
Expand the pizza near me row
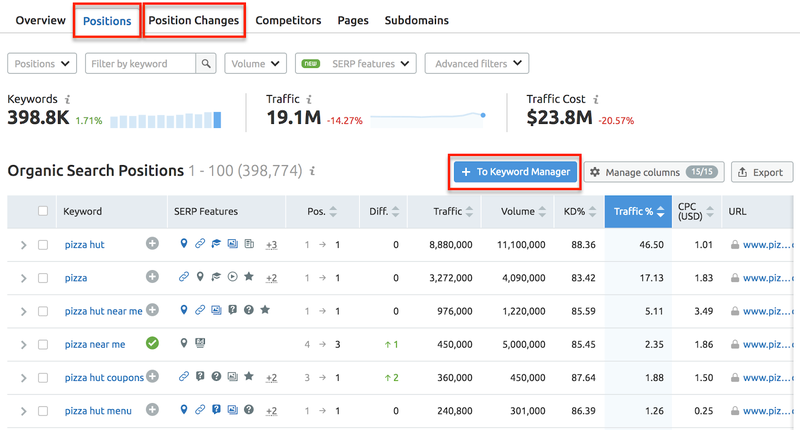click(x=23, y=345)
